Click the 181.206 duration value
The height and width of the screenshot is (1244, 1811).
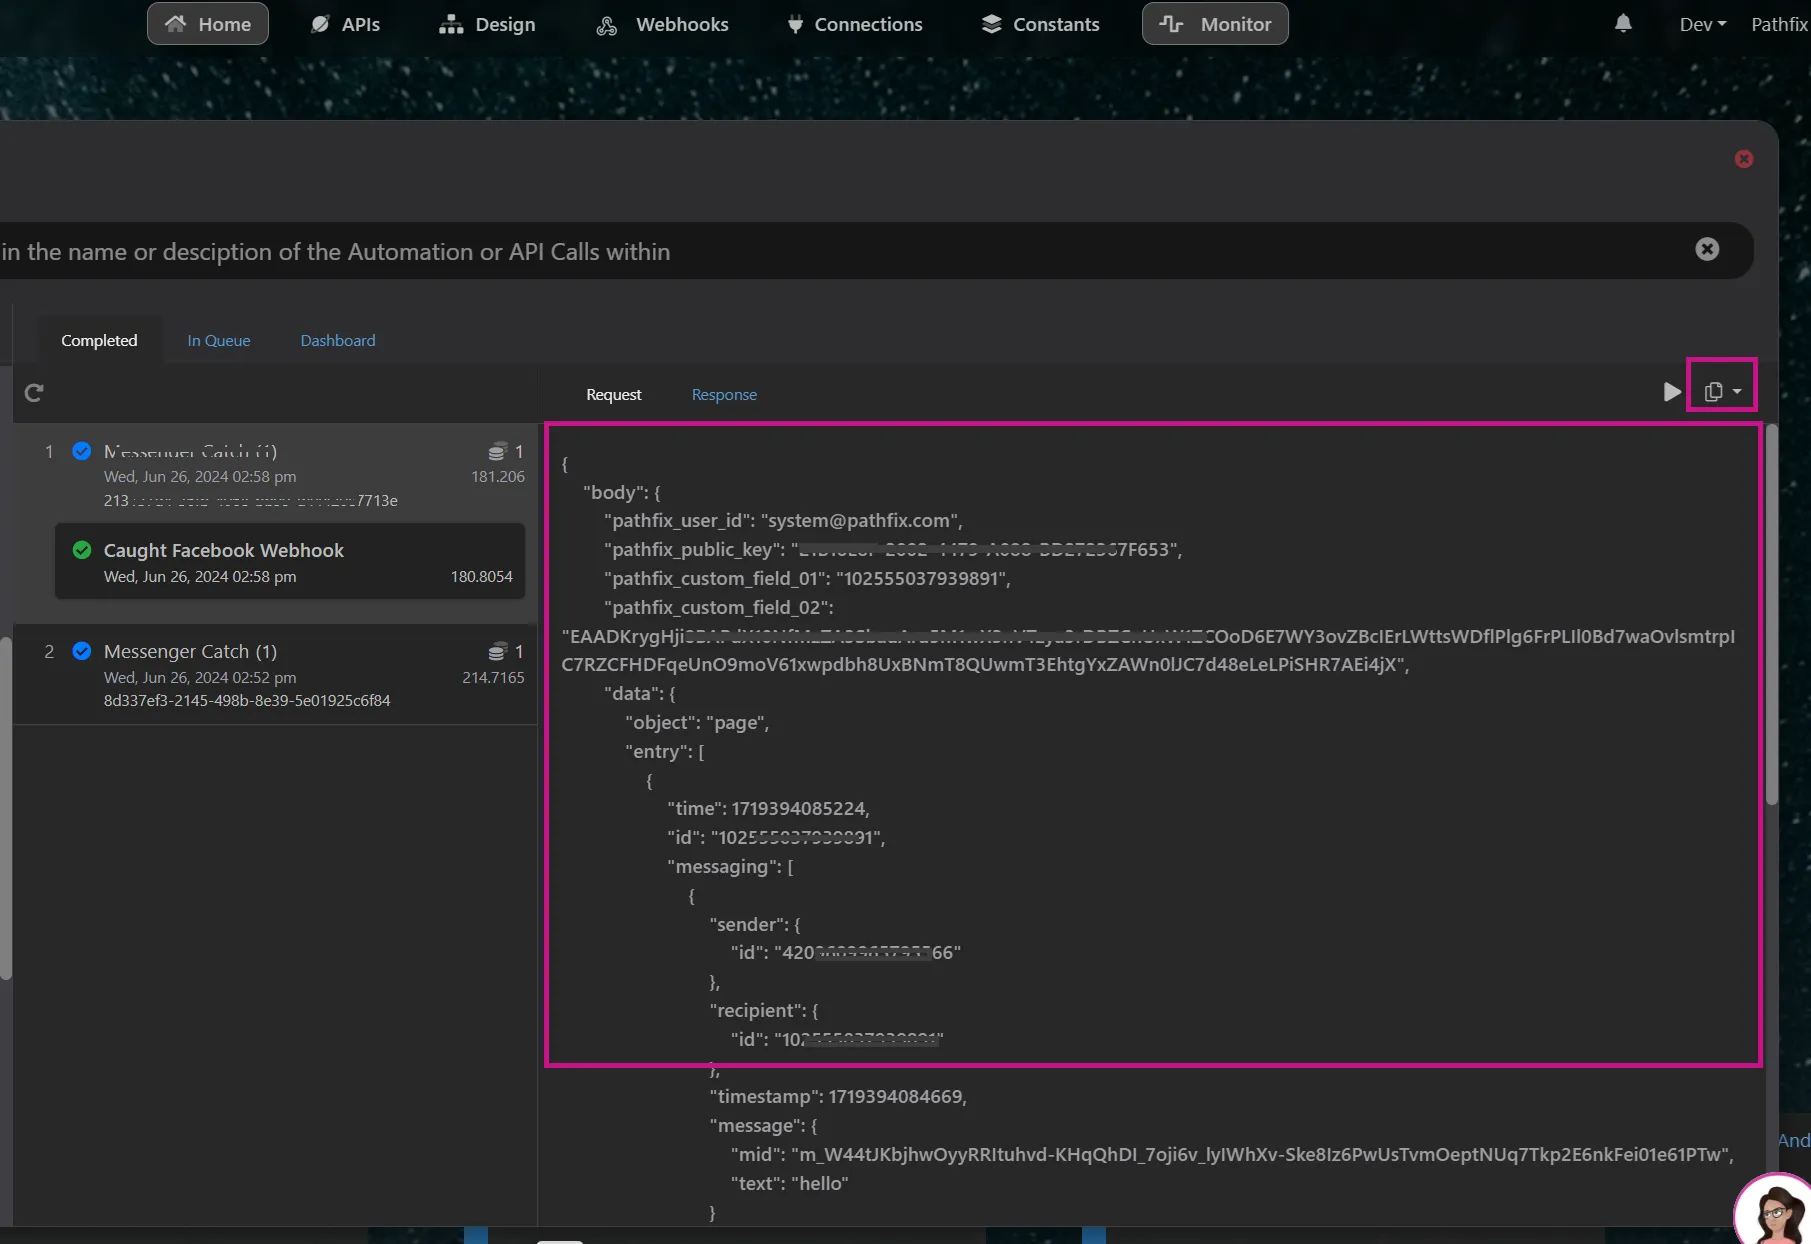498,476
